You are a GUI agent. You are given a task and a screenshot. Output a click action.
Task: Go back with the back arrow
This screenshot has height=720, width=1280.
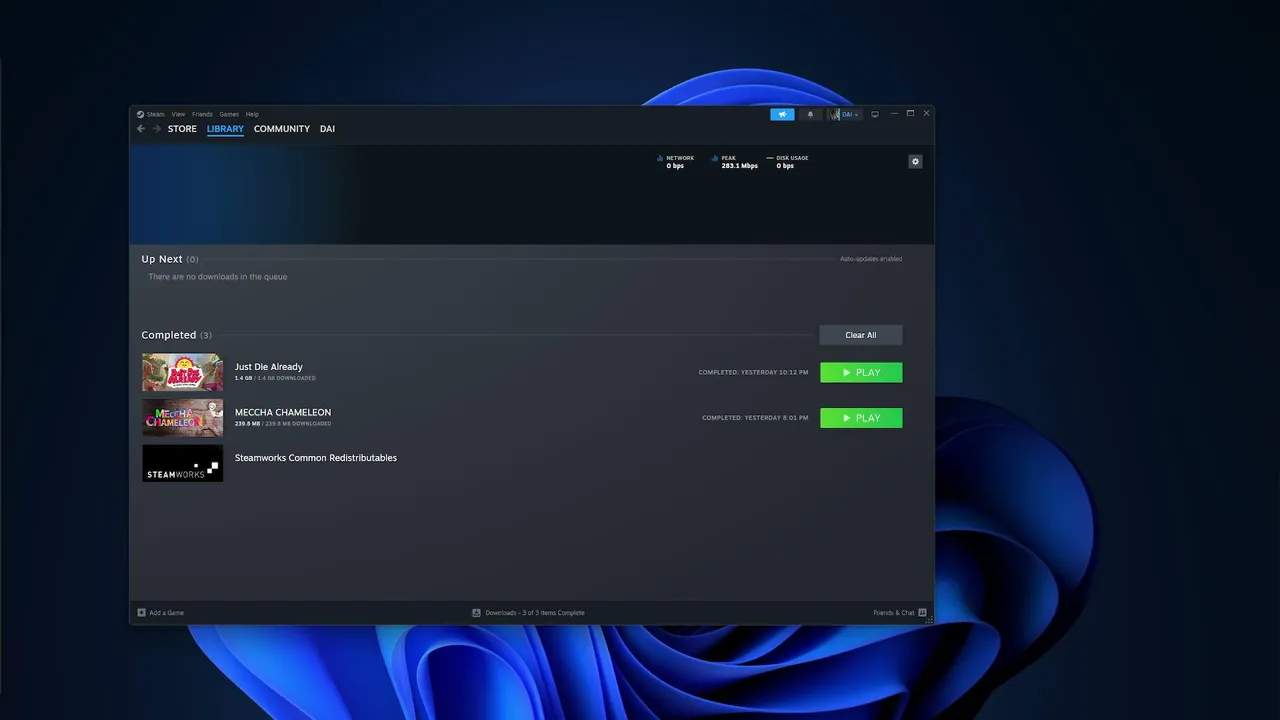(x=141, y=129)
